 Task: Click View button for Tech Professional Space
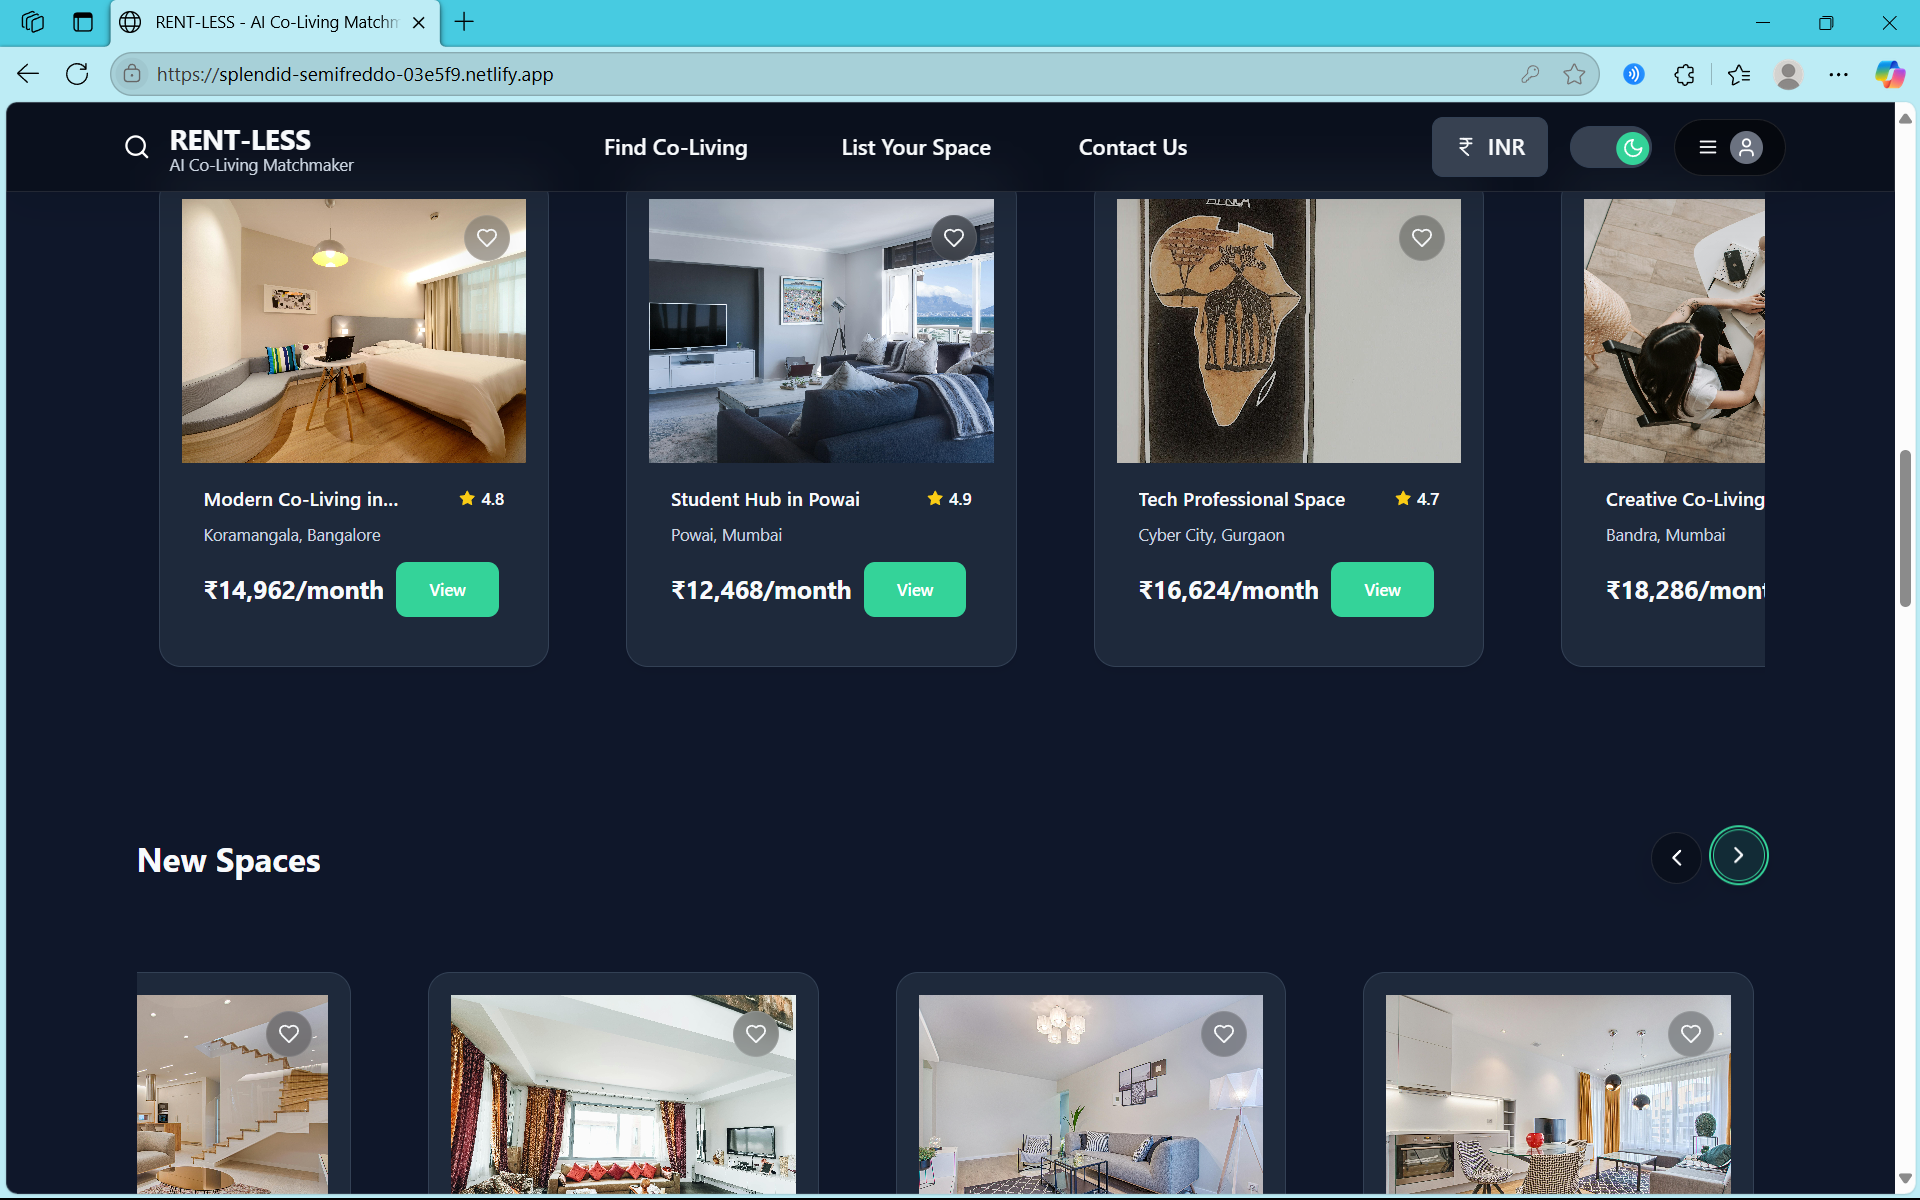[x=1381, y=590]
